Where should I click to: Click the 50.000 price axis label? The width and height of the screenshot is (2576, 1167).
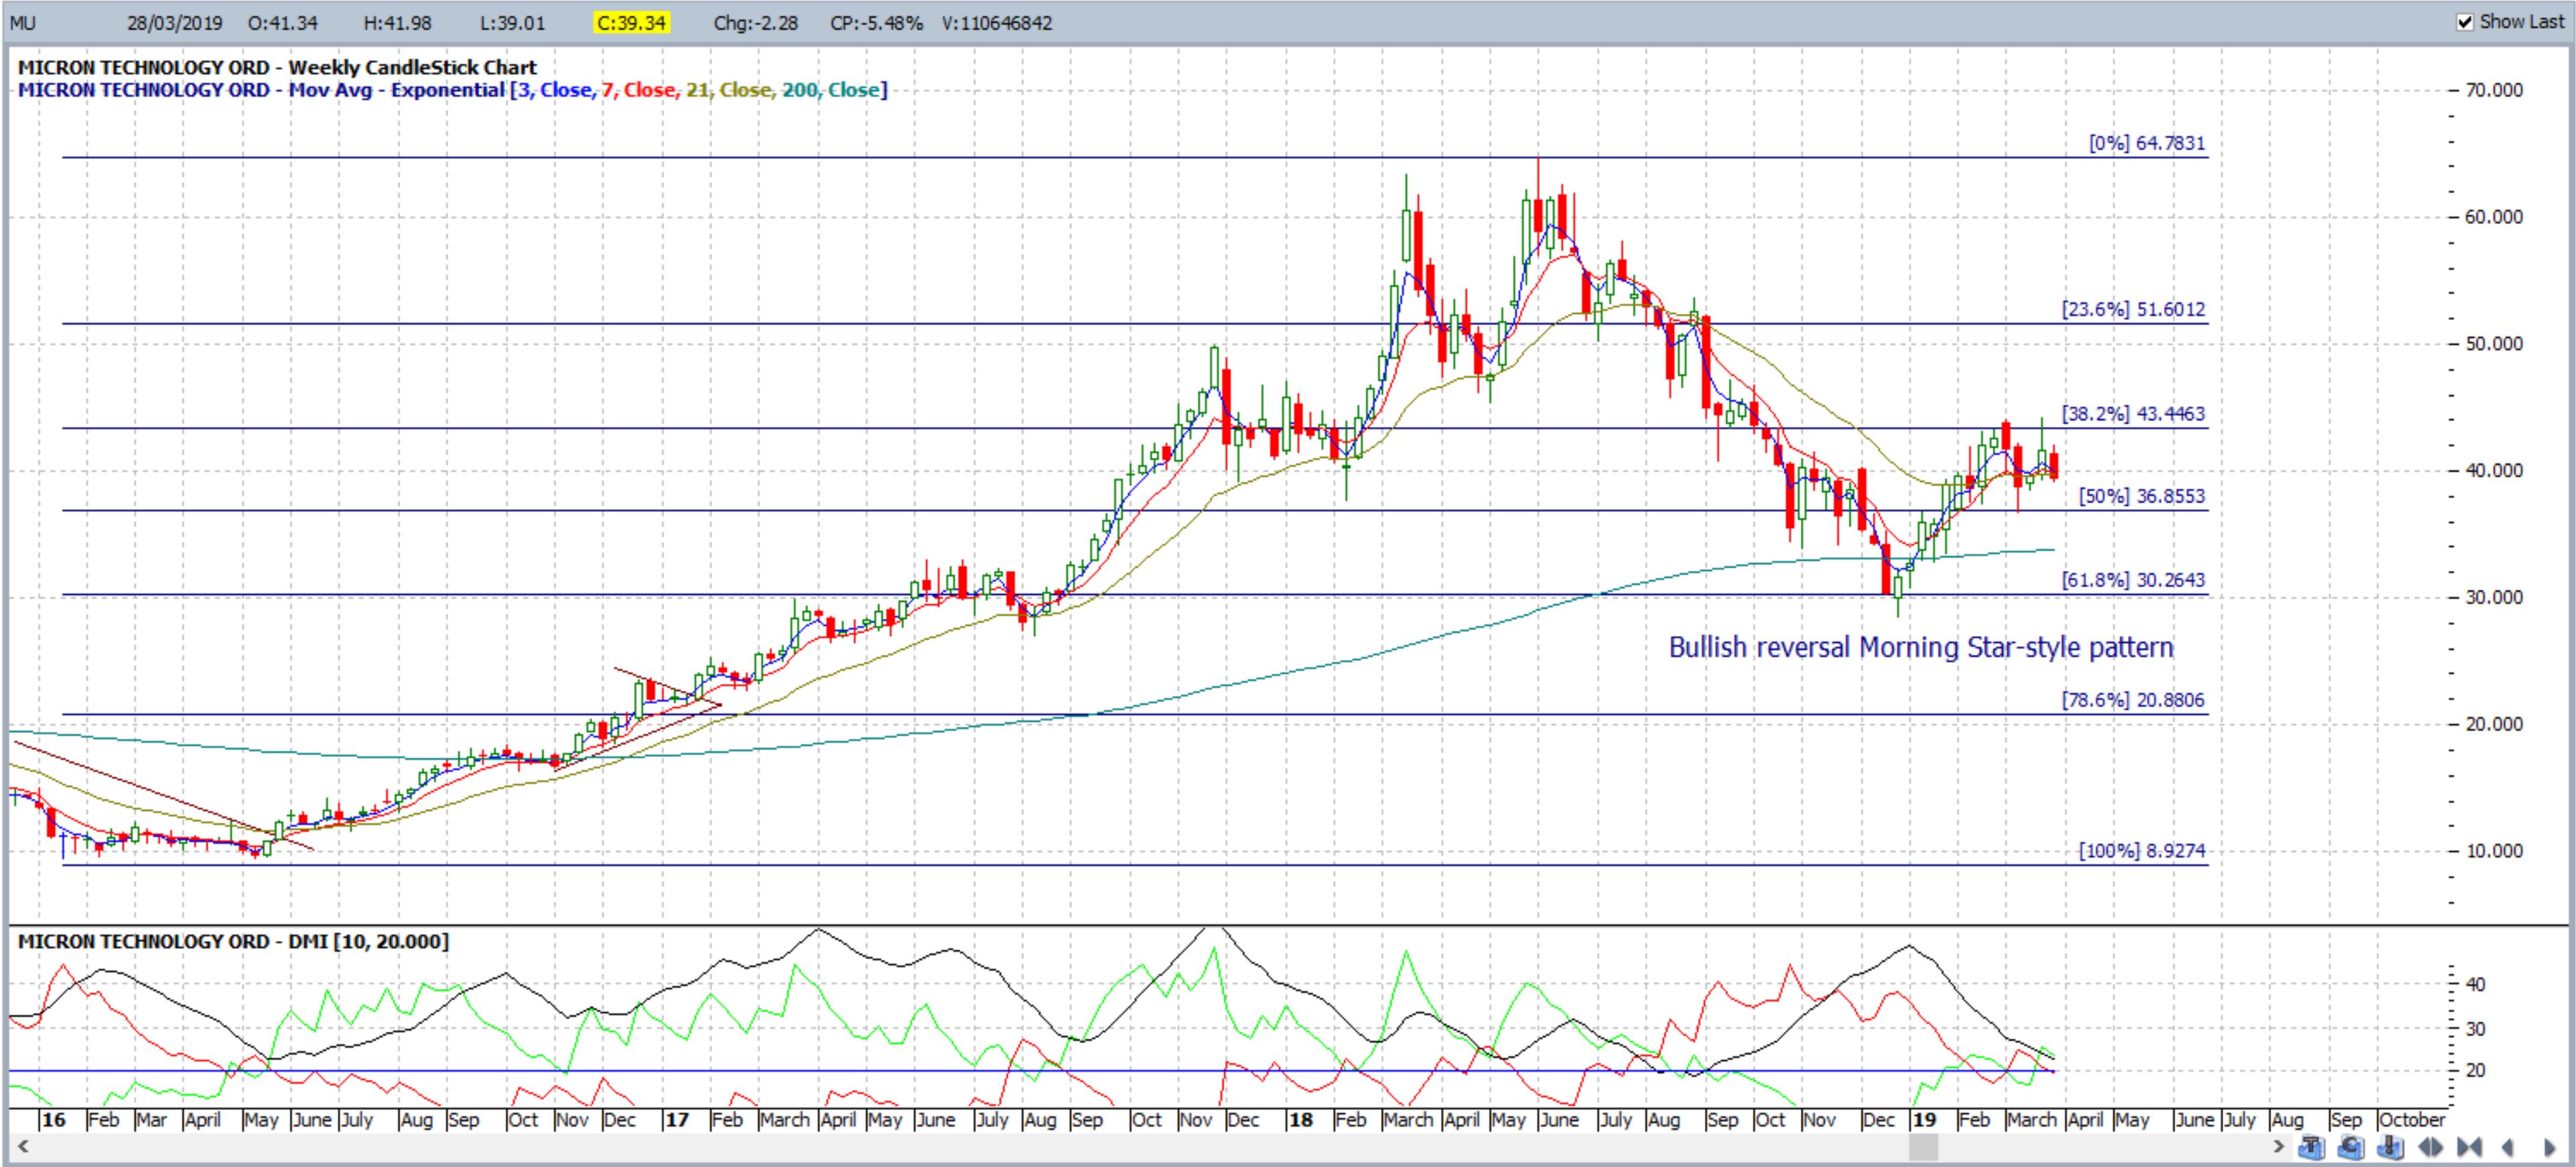[x=2494, y=344]
